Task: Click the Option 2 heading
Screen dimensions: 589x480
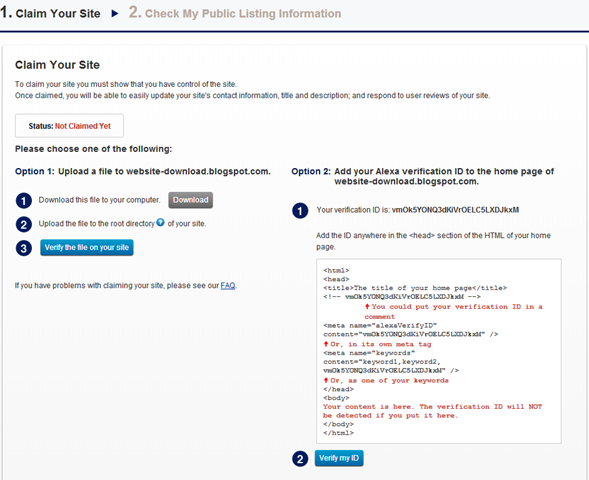Action: click(423, 177)
